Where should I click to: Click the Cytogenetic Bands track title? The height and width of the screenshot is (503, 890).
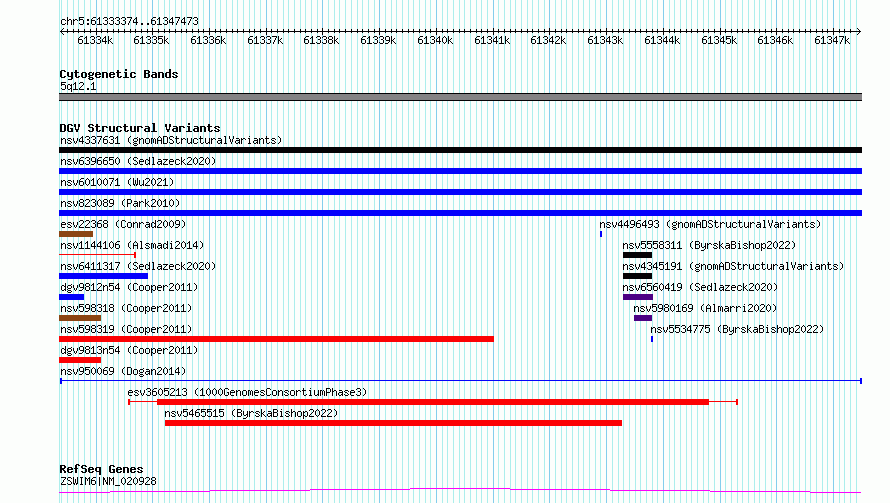click(119, 74)
